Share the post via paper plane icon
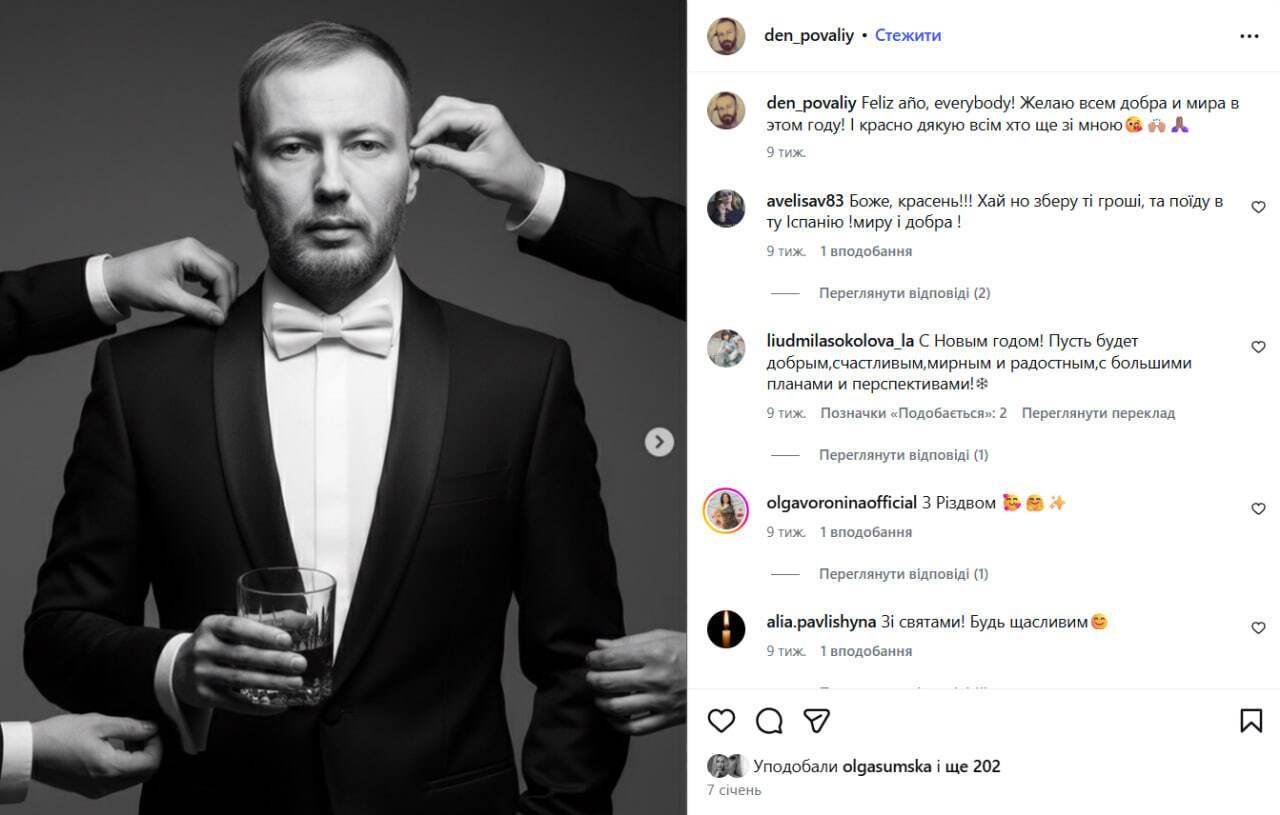 coord(817,720)
